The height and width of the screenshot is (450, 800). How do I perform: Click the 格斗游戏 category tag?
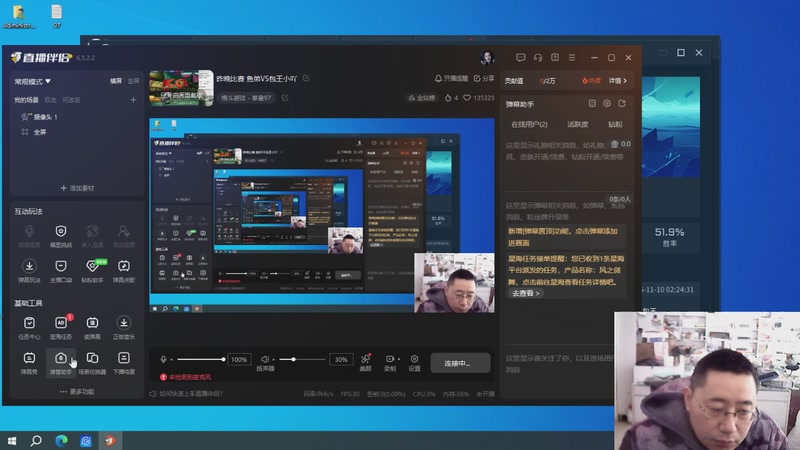point(246,97)
